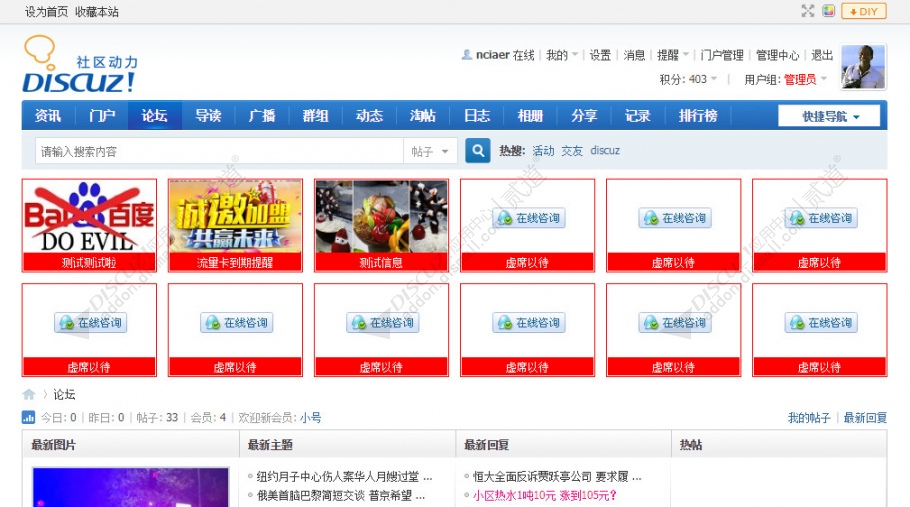The image size is (910, 507).
Task: Click hot search term discuz
Action: coord(605,151)
